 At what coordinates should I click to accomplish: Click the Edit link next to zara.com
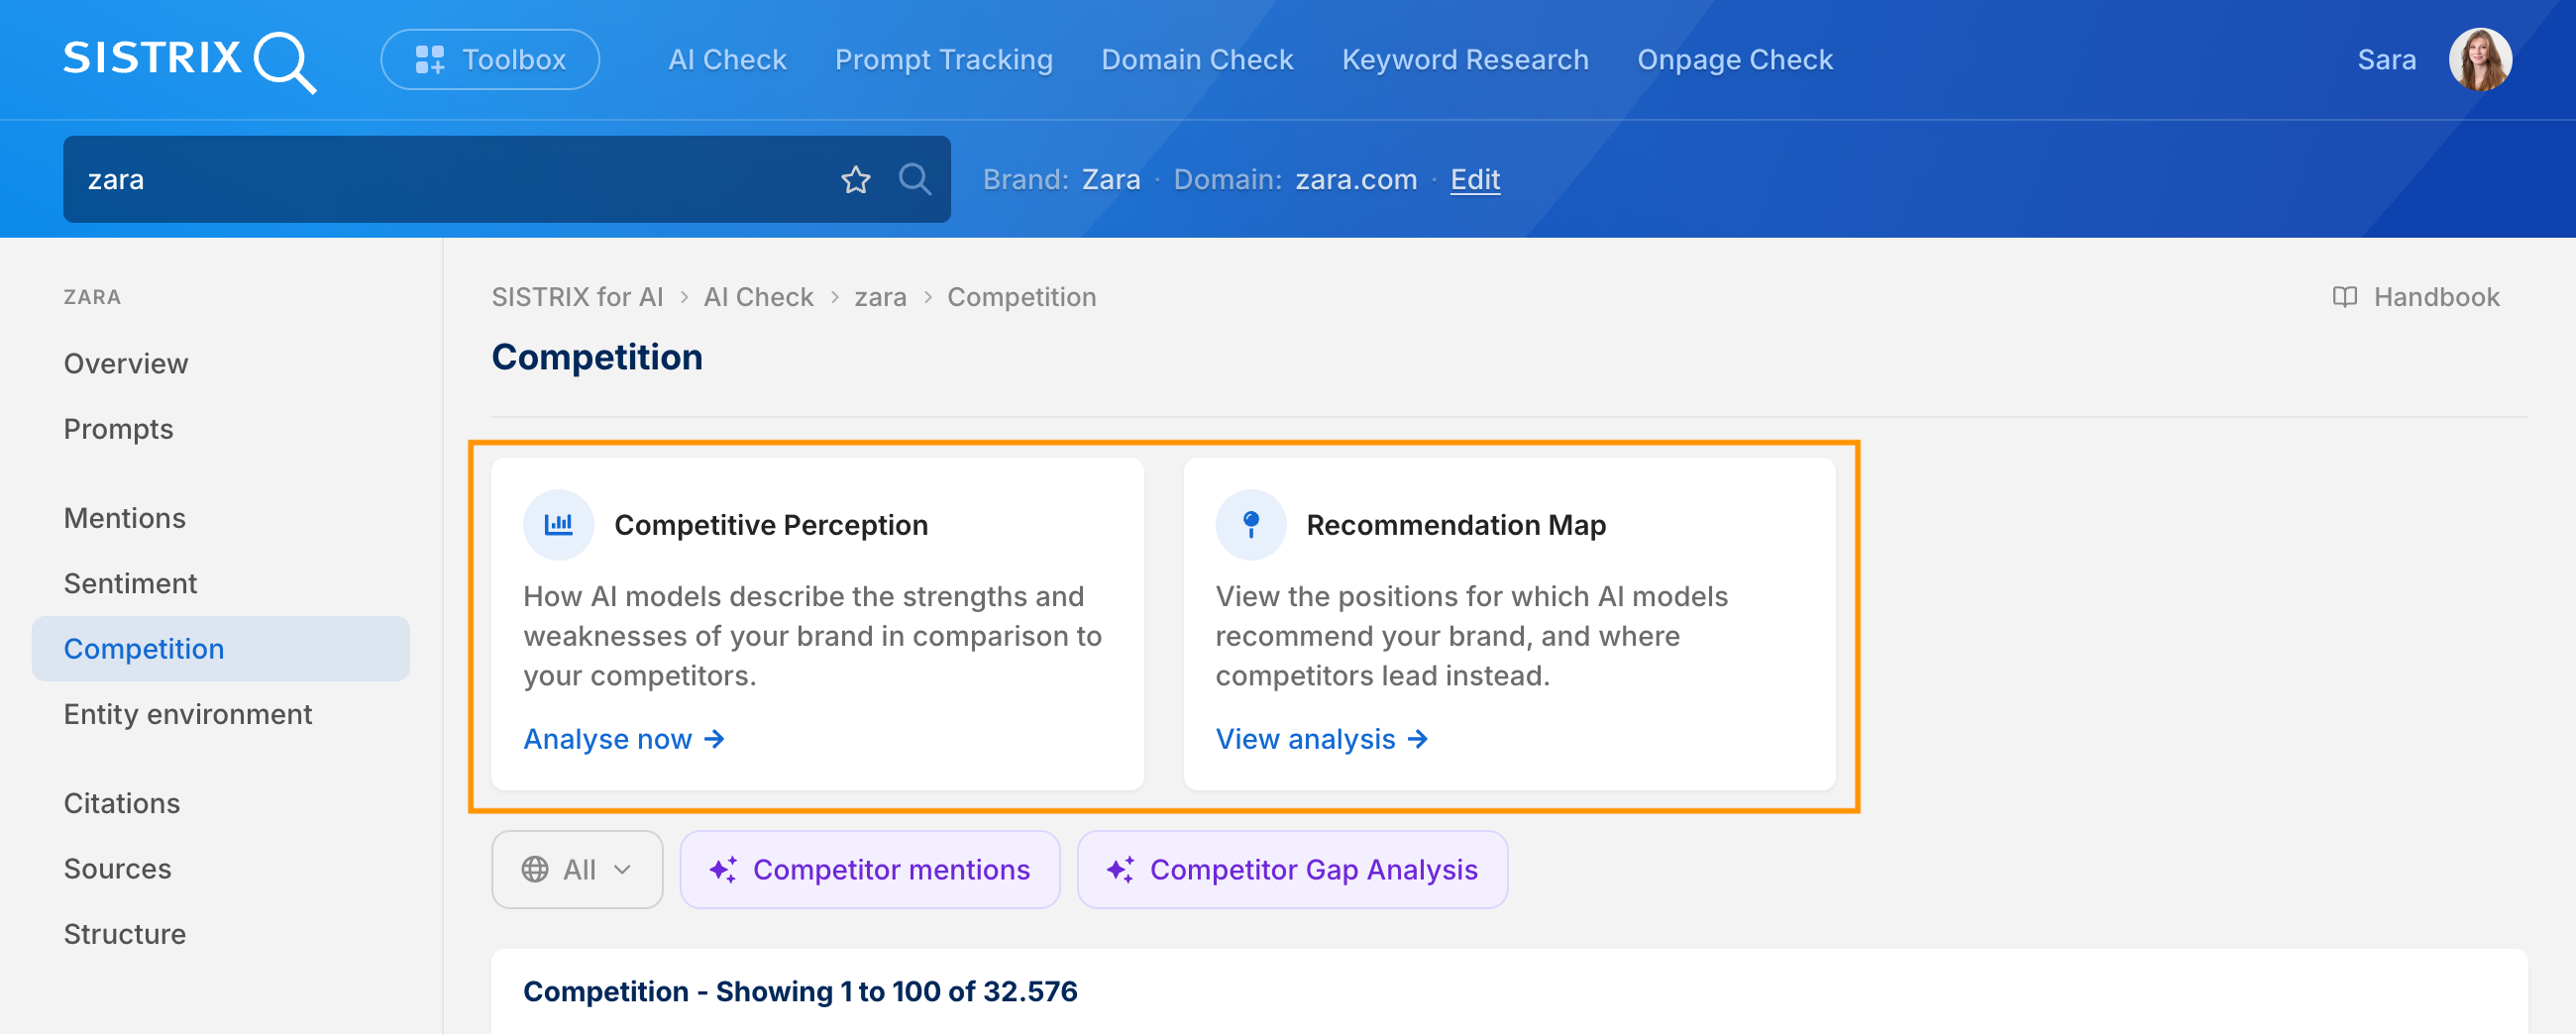[1475, 180]
